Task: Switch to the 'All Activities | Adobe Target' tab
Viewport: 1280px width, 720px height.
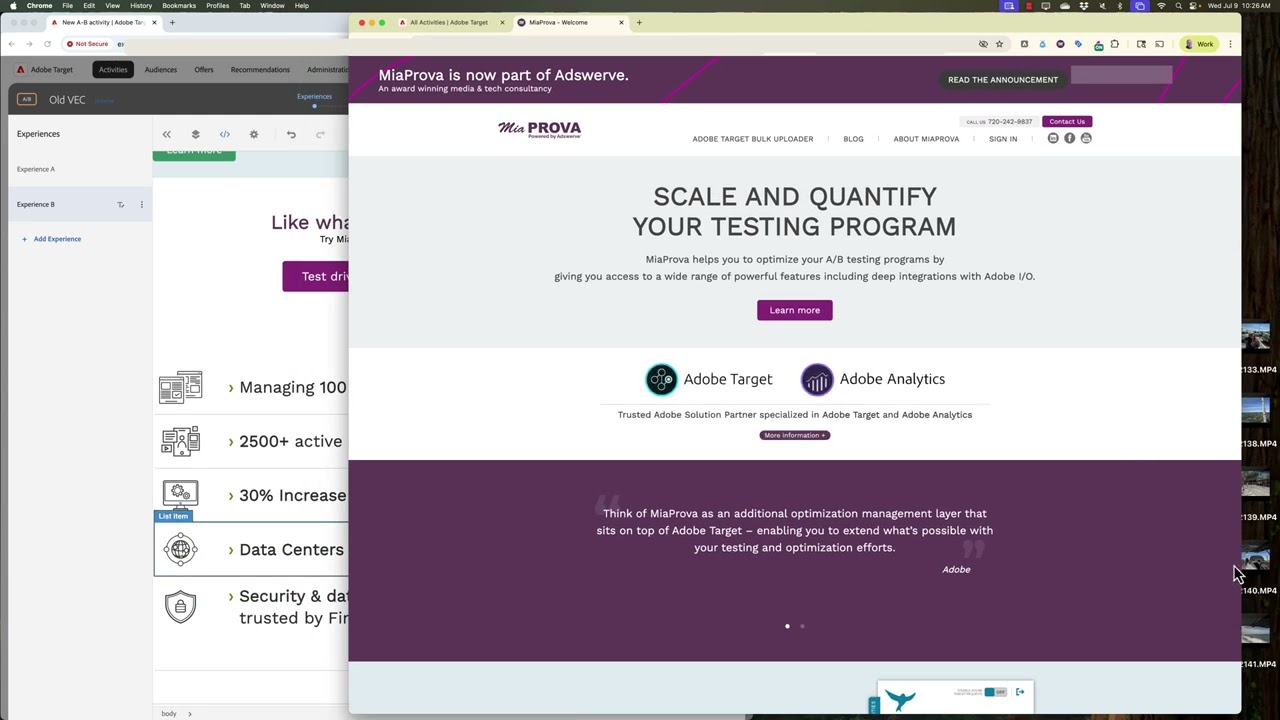Action: (x=449, y=22)
